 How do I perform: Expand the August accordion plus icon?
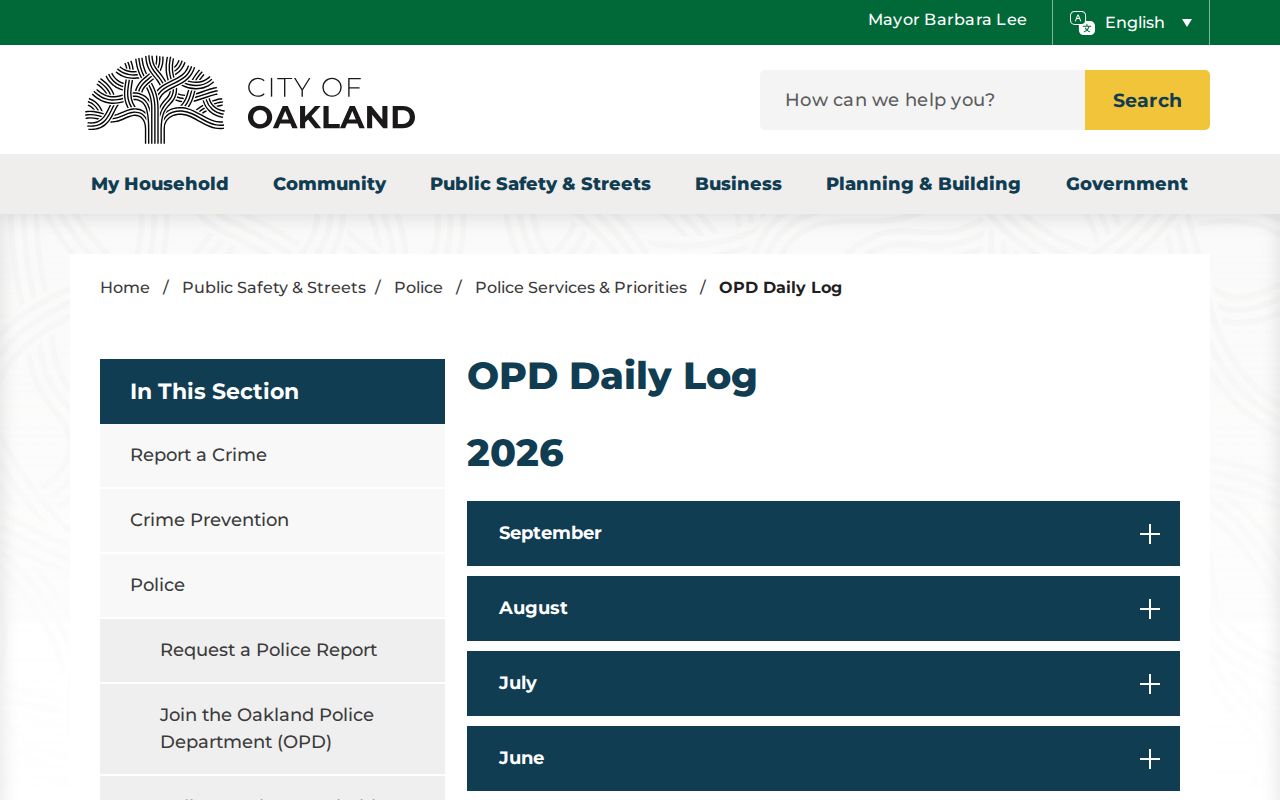[1150, 609]
